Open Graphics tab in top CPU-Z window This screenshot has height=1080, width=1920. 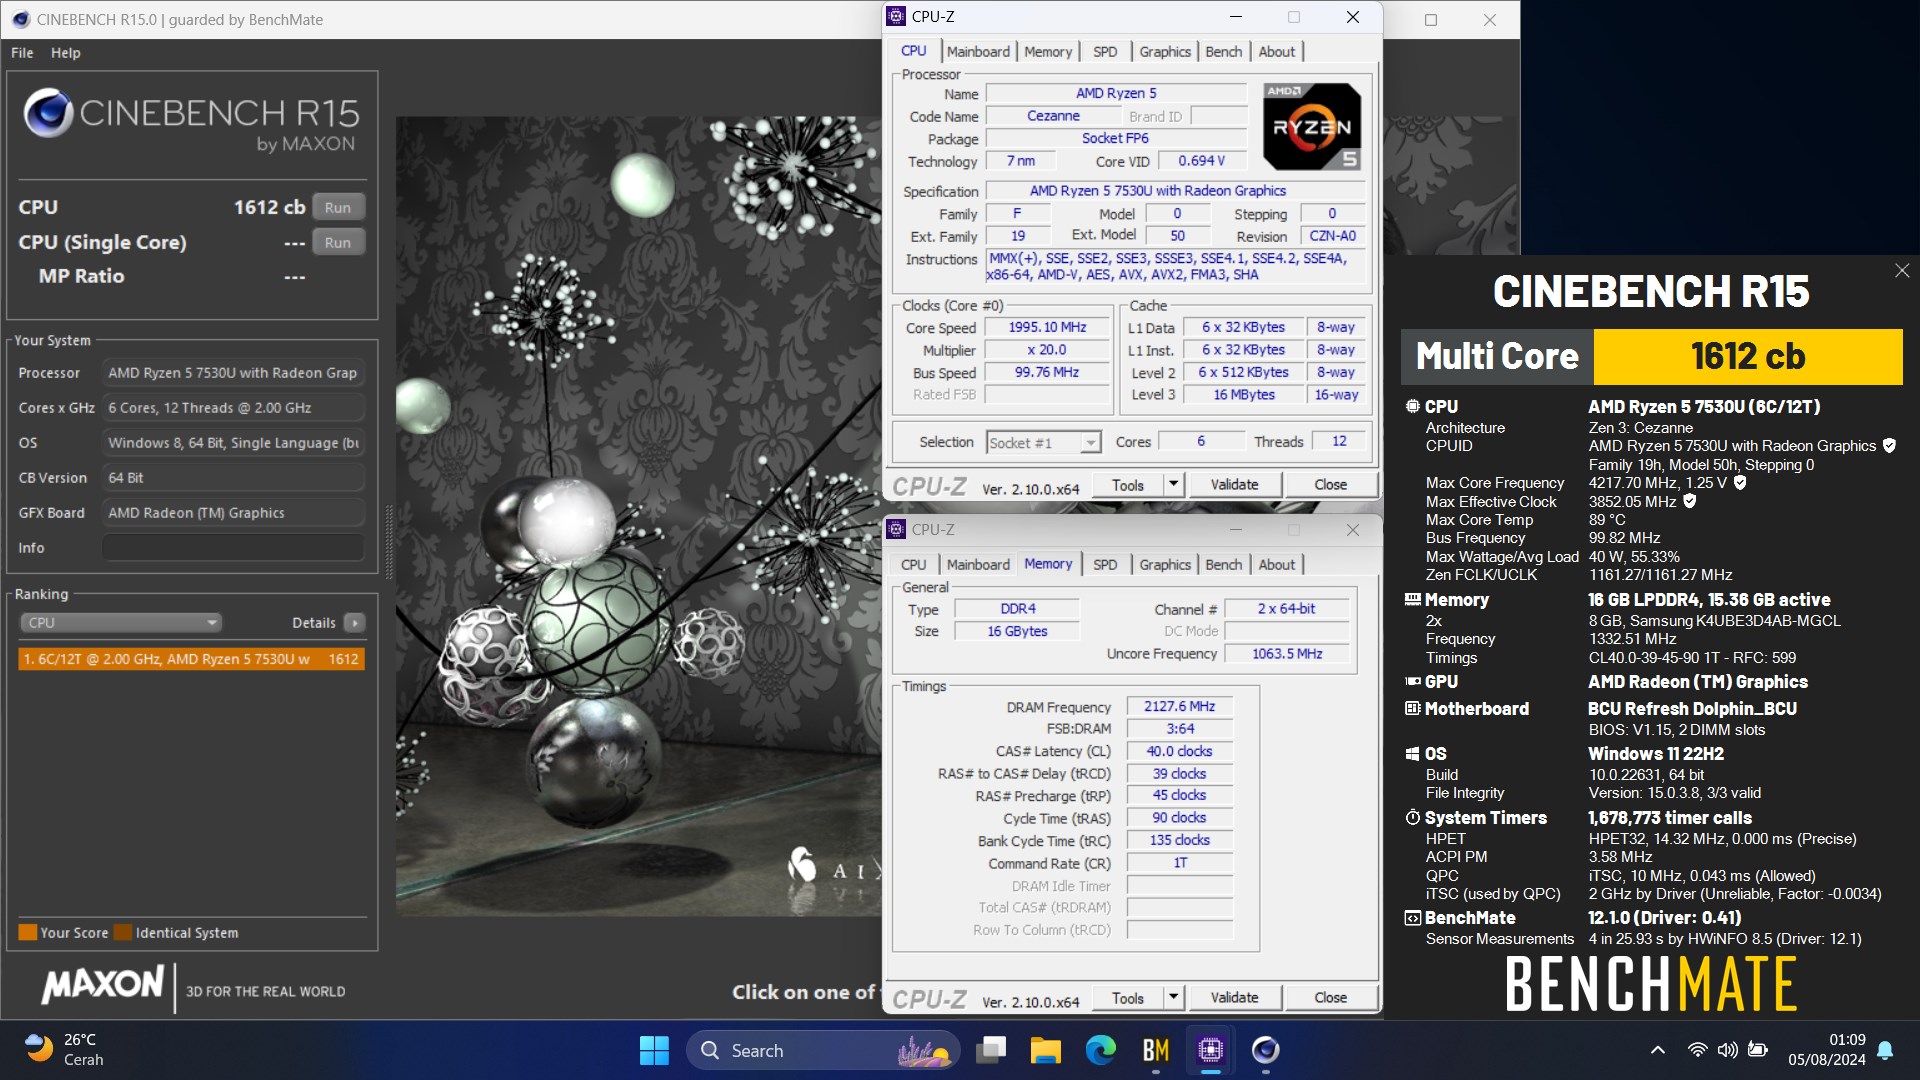point(1165,51)
